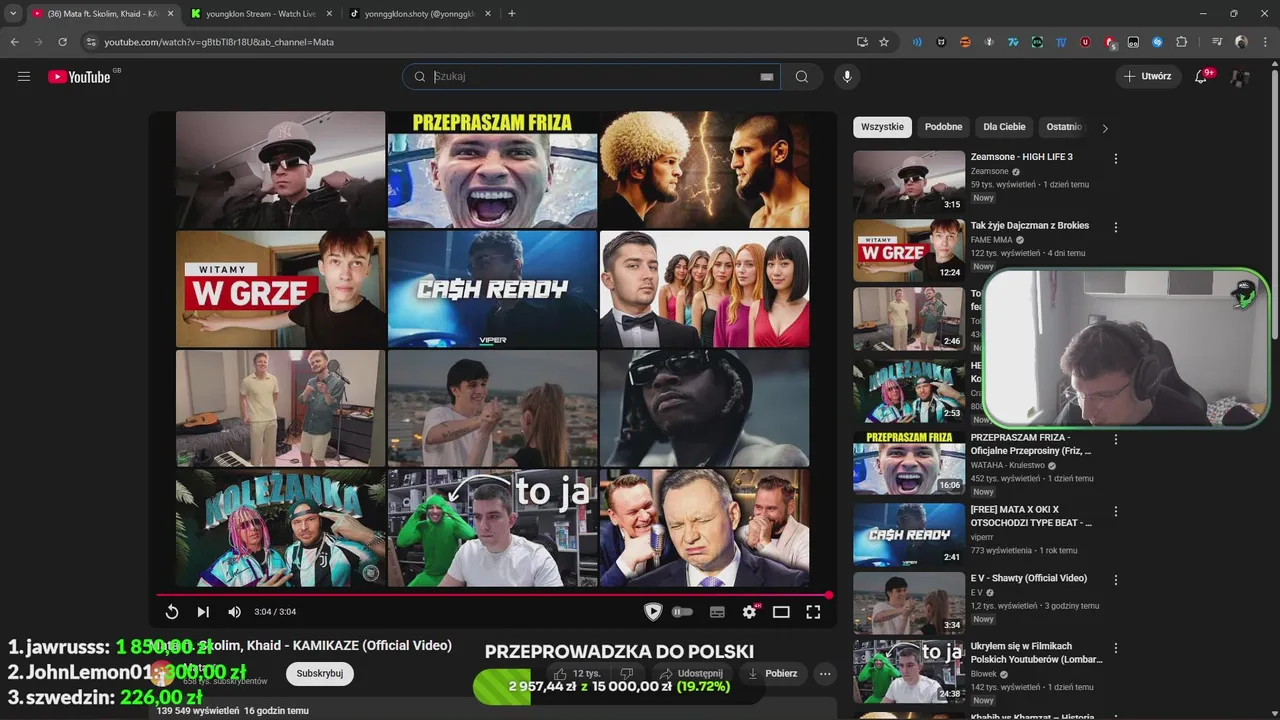Viewport: 1280px width, 720px height.
Task: Open the browser extensions puzzle icon
Action: pos(1182,42)
